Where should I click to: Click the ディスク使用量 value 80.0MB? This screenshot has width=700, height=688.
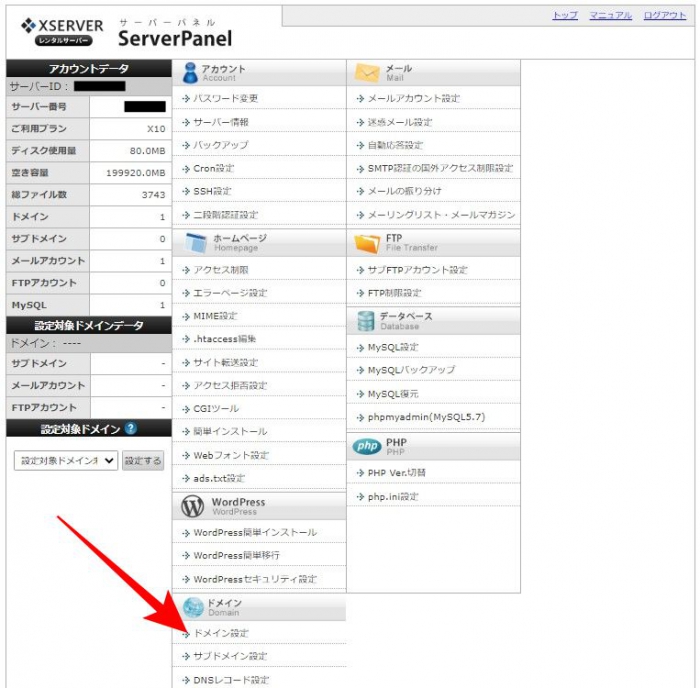click(147, 151)
